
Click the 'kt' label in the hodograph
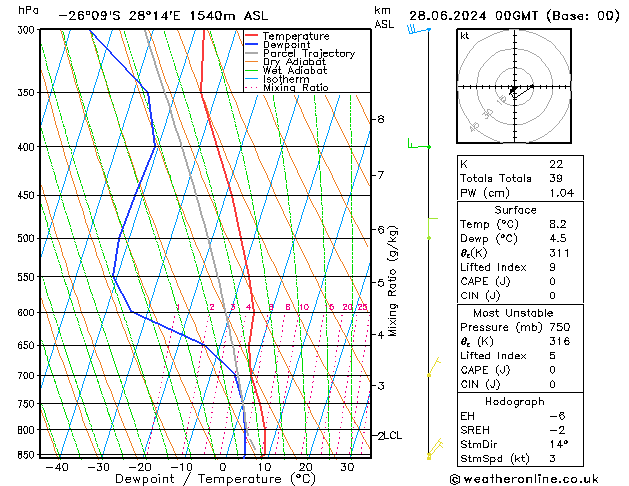[465, 36]
